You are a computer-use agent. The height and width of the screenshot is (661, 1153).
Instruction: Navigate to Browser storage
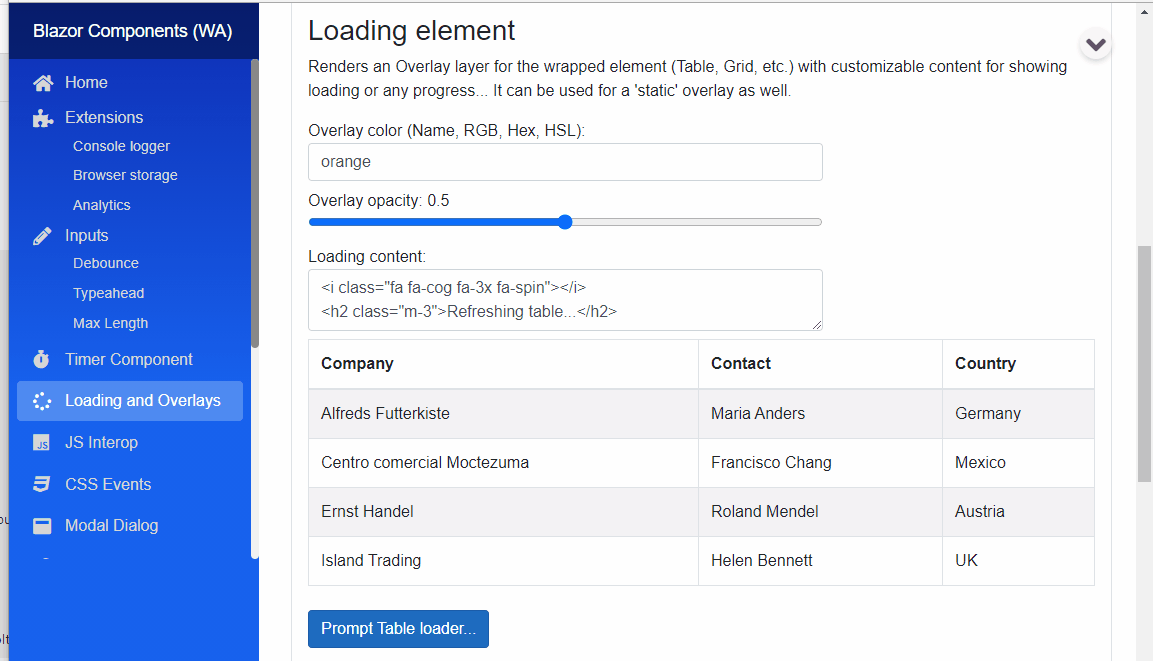tap(126, 174)
